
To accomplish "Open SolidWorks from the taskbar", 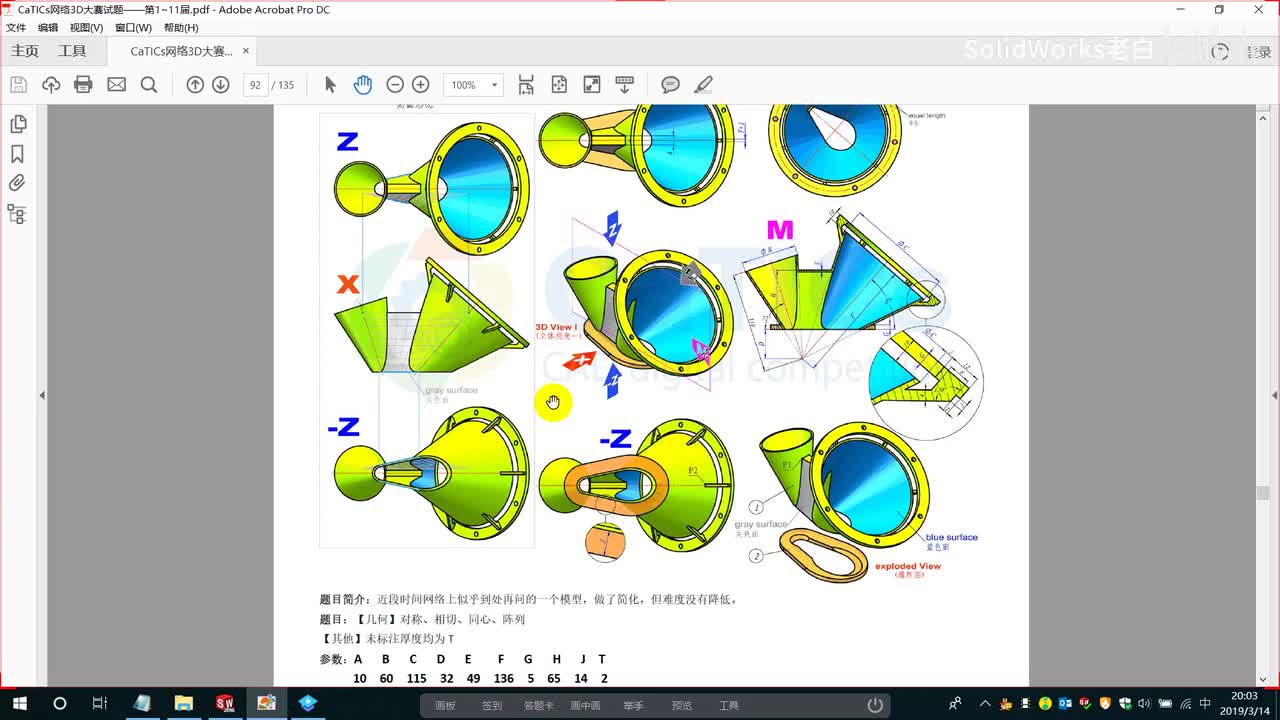I will click(225, 704).
